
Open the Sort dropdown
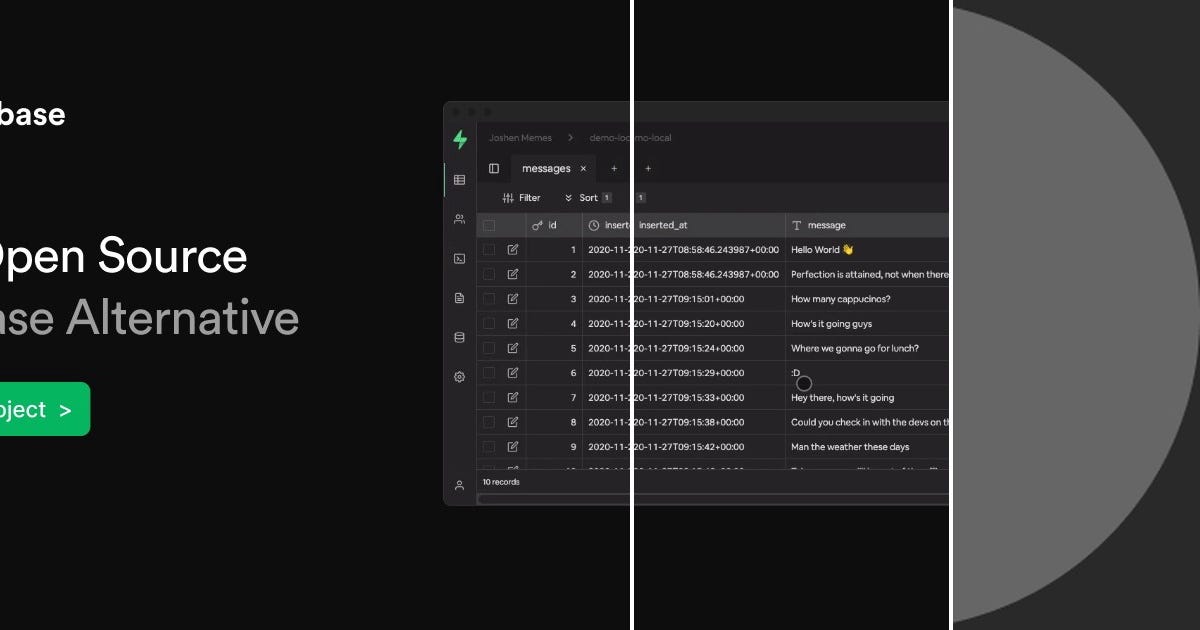click(x=589, y=197)
